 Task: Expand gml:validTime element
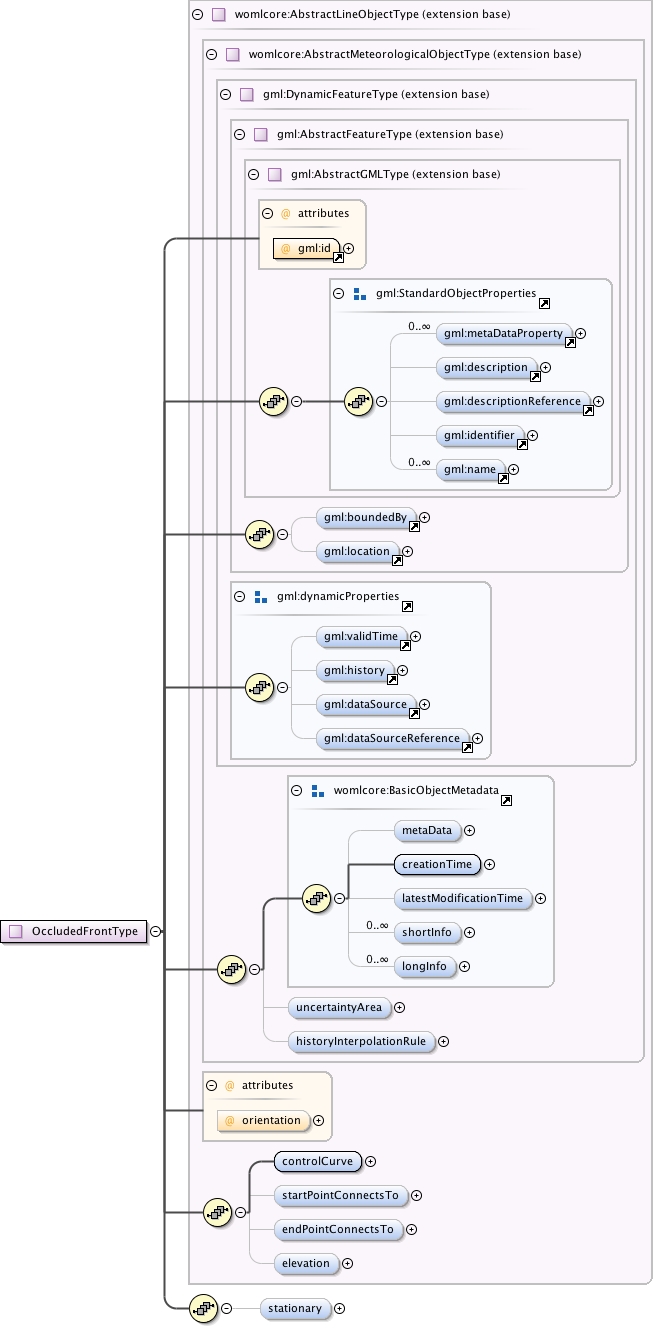click(x=415, y=636)
